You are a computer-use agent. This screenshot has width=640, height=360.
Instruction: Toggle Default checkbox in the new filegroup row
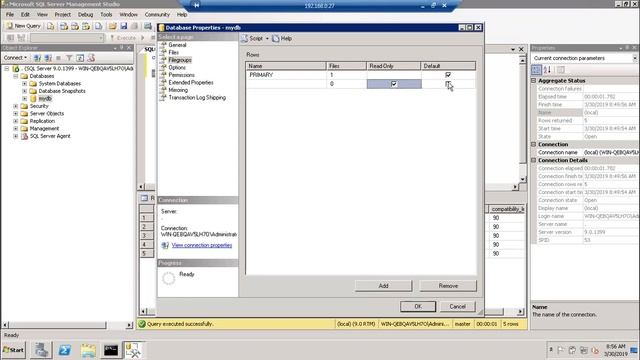click(448, 84)
